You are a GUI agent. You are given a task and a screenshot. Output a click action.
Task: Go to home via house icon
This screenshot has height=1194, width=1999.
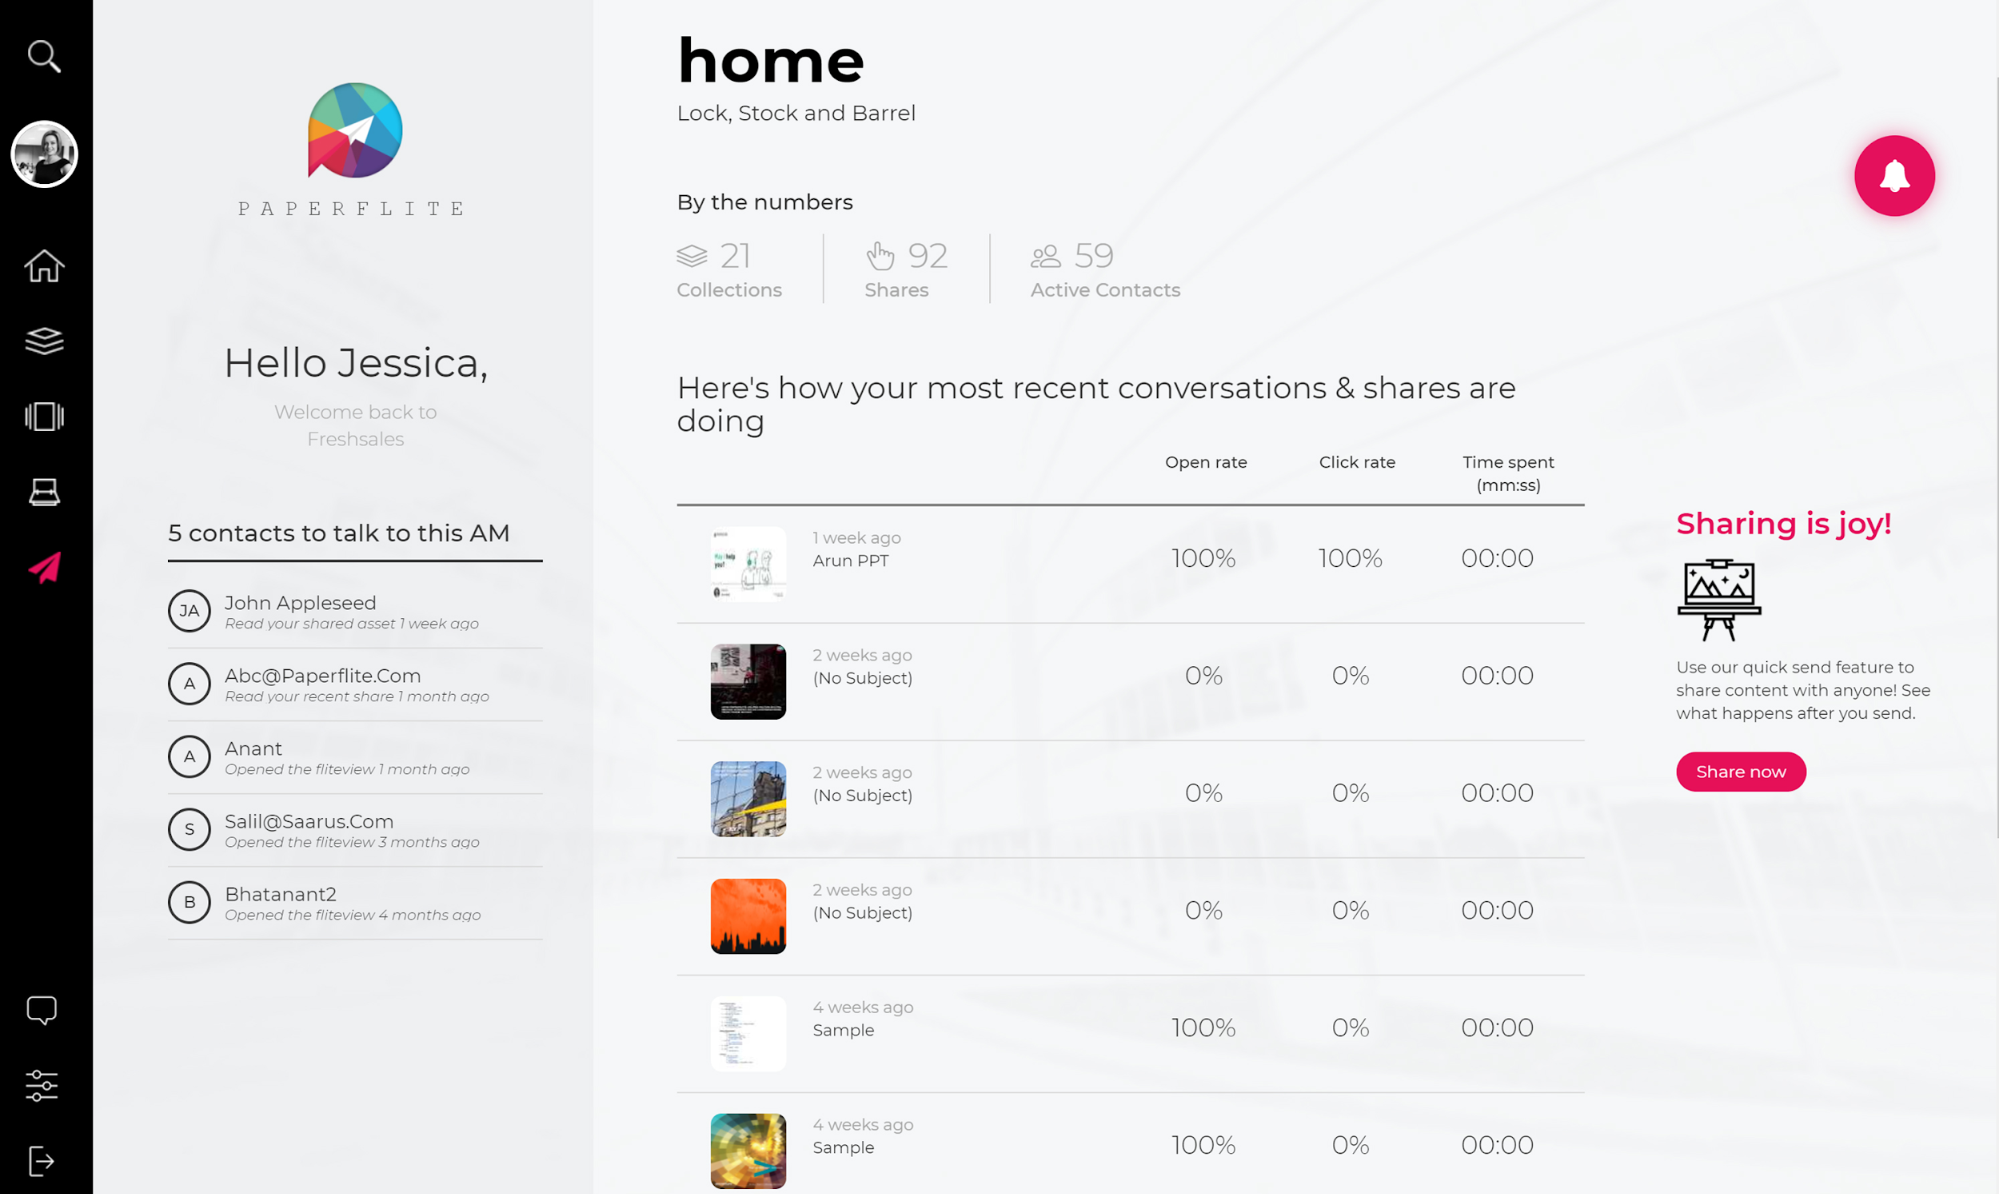coord(44,266)
